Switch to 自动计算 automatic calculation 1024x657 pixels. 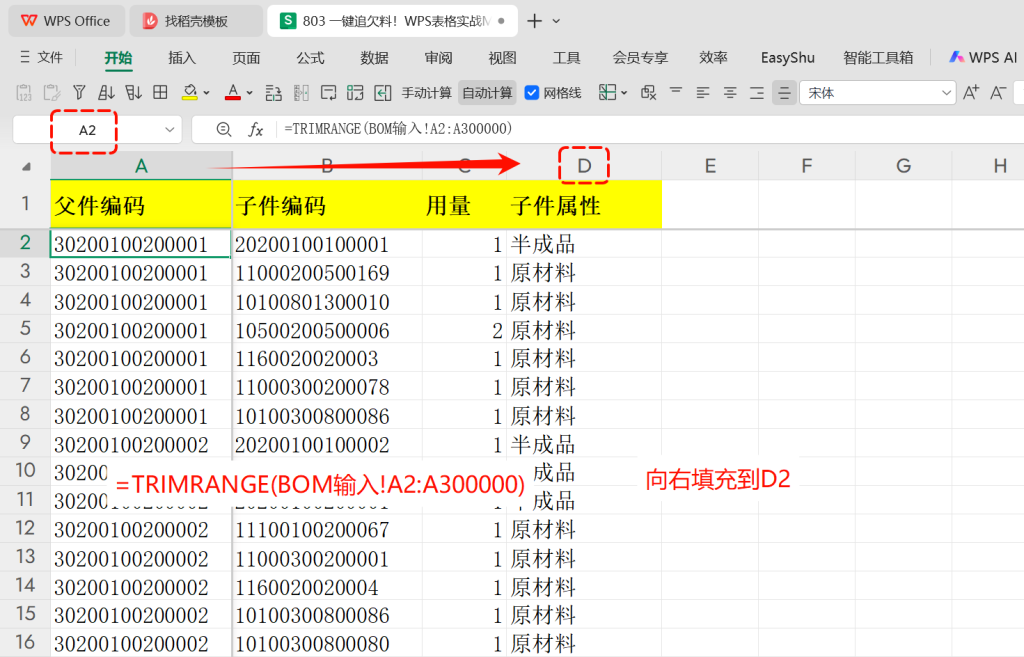point(487,93)
